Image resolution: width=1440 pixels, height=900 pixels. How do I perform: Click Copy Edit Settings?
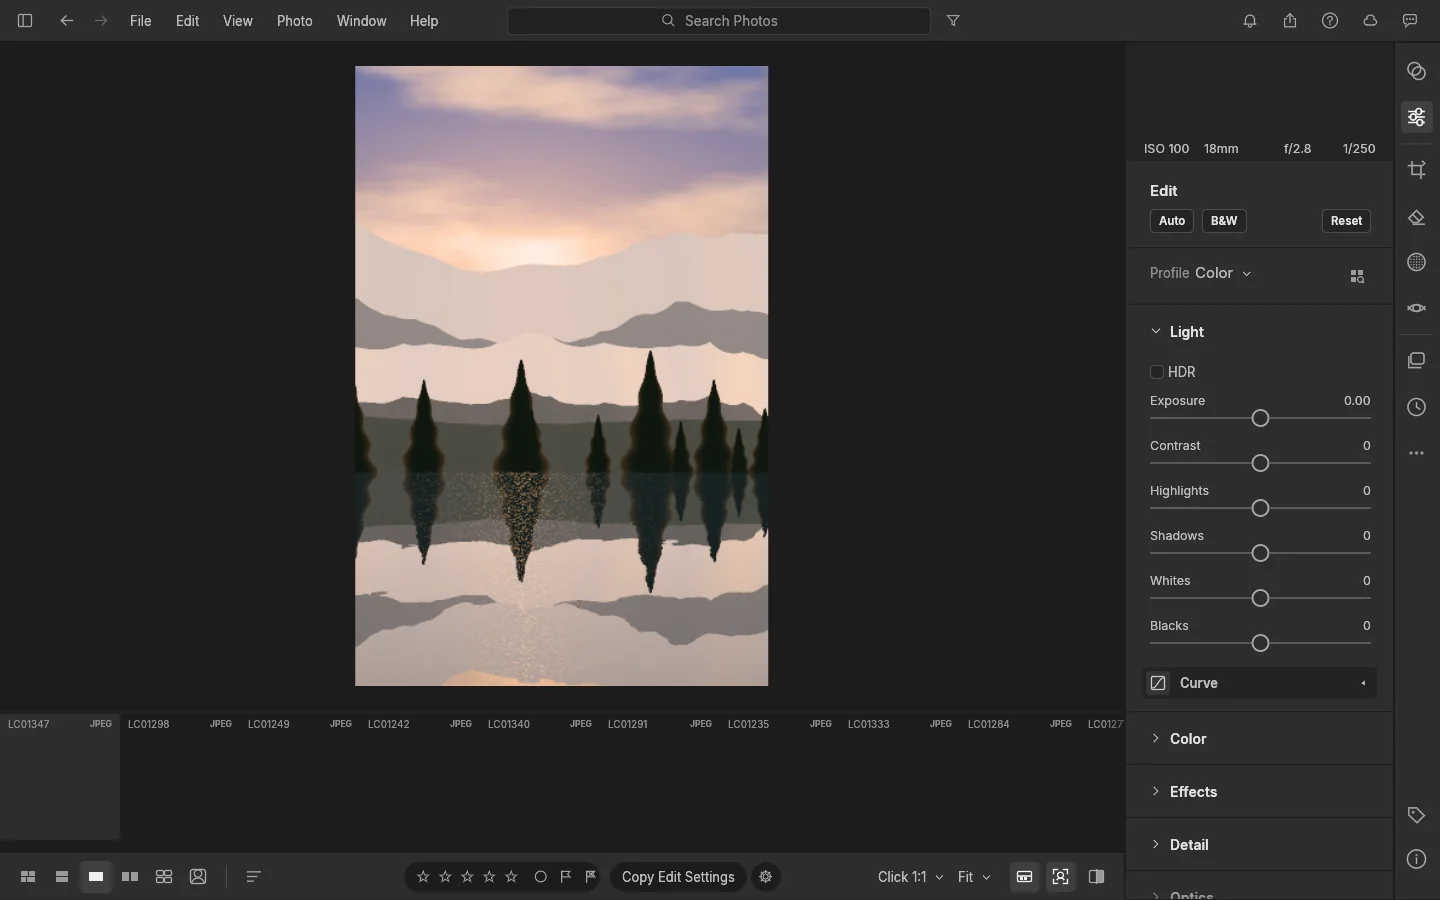tap(678, 877)
